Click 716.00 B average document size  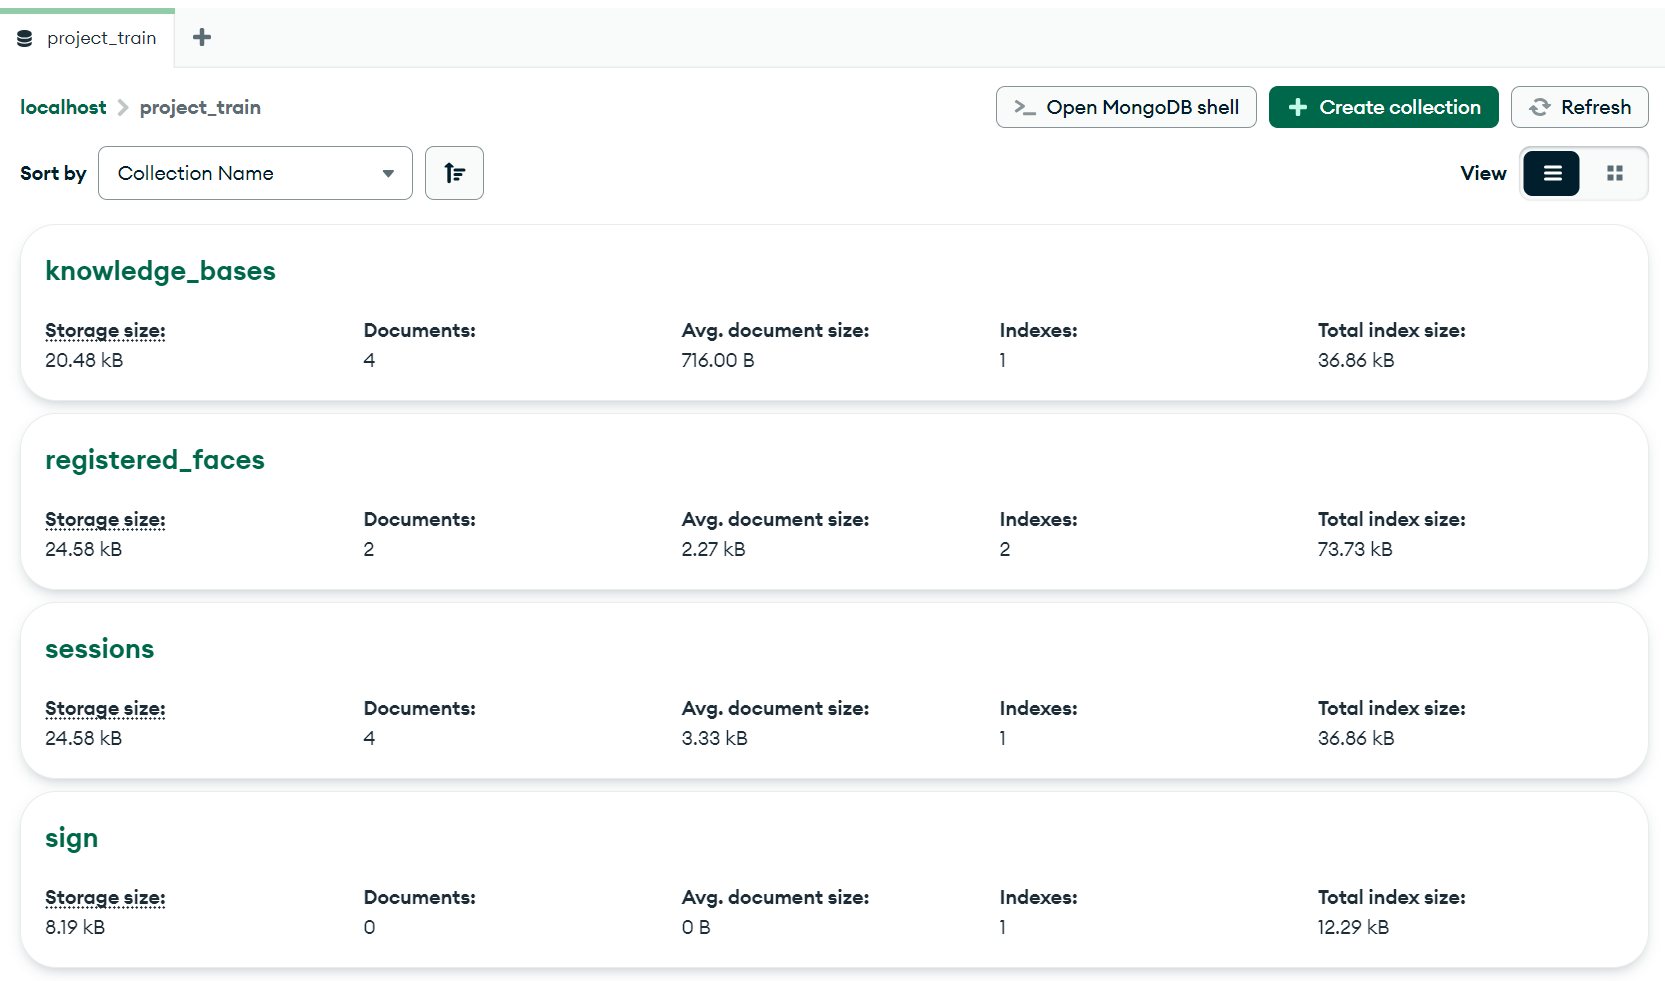point(718,360)
